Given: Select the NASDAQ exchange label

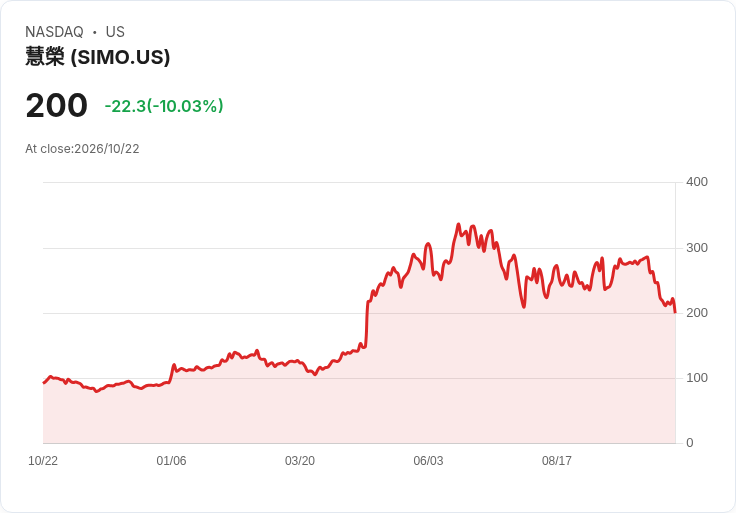Looking at the screenshot, I should [54, 32].
